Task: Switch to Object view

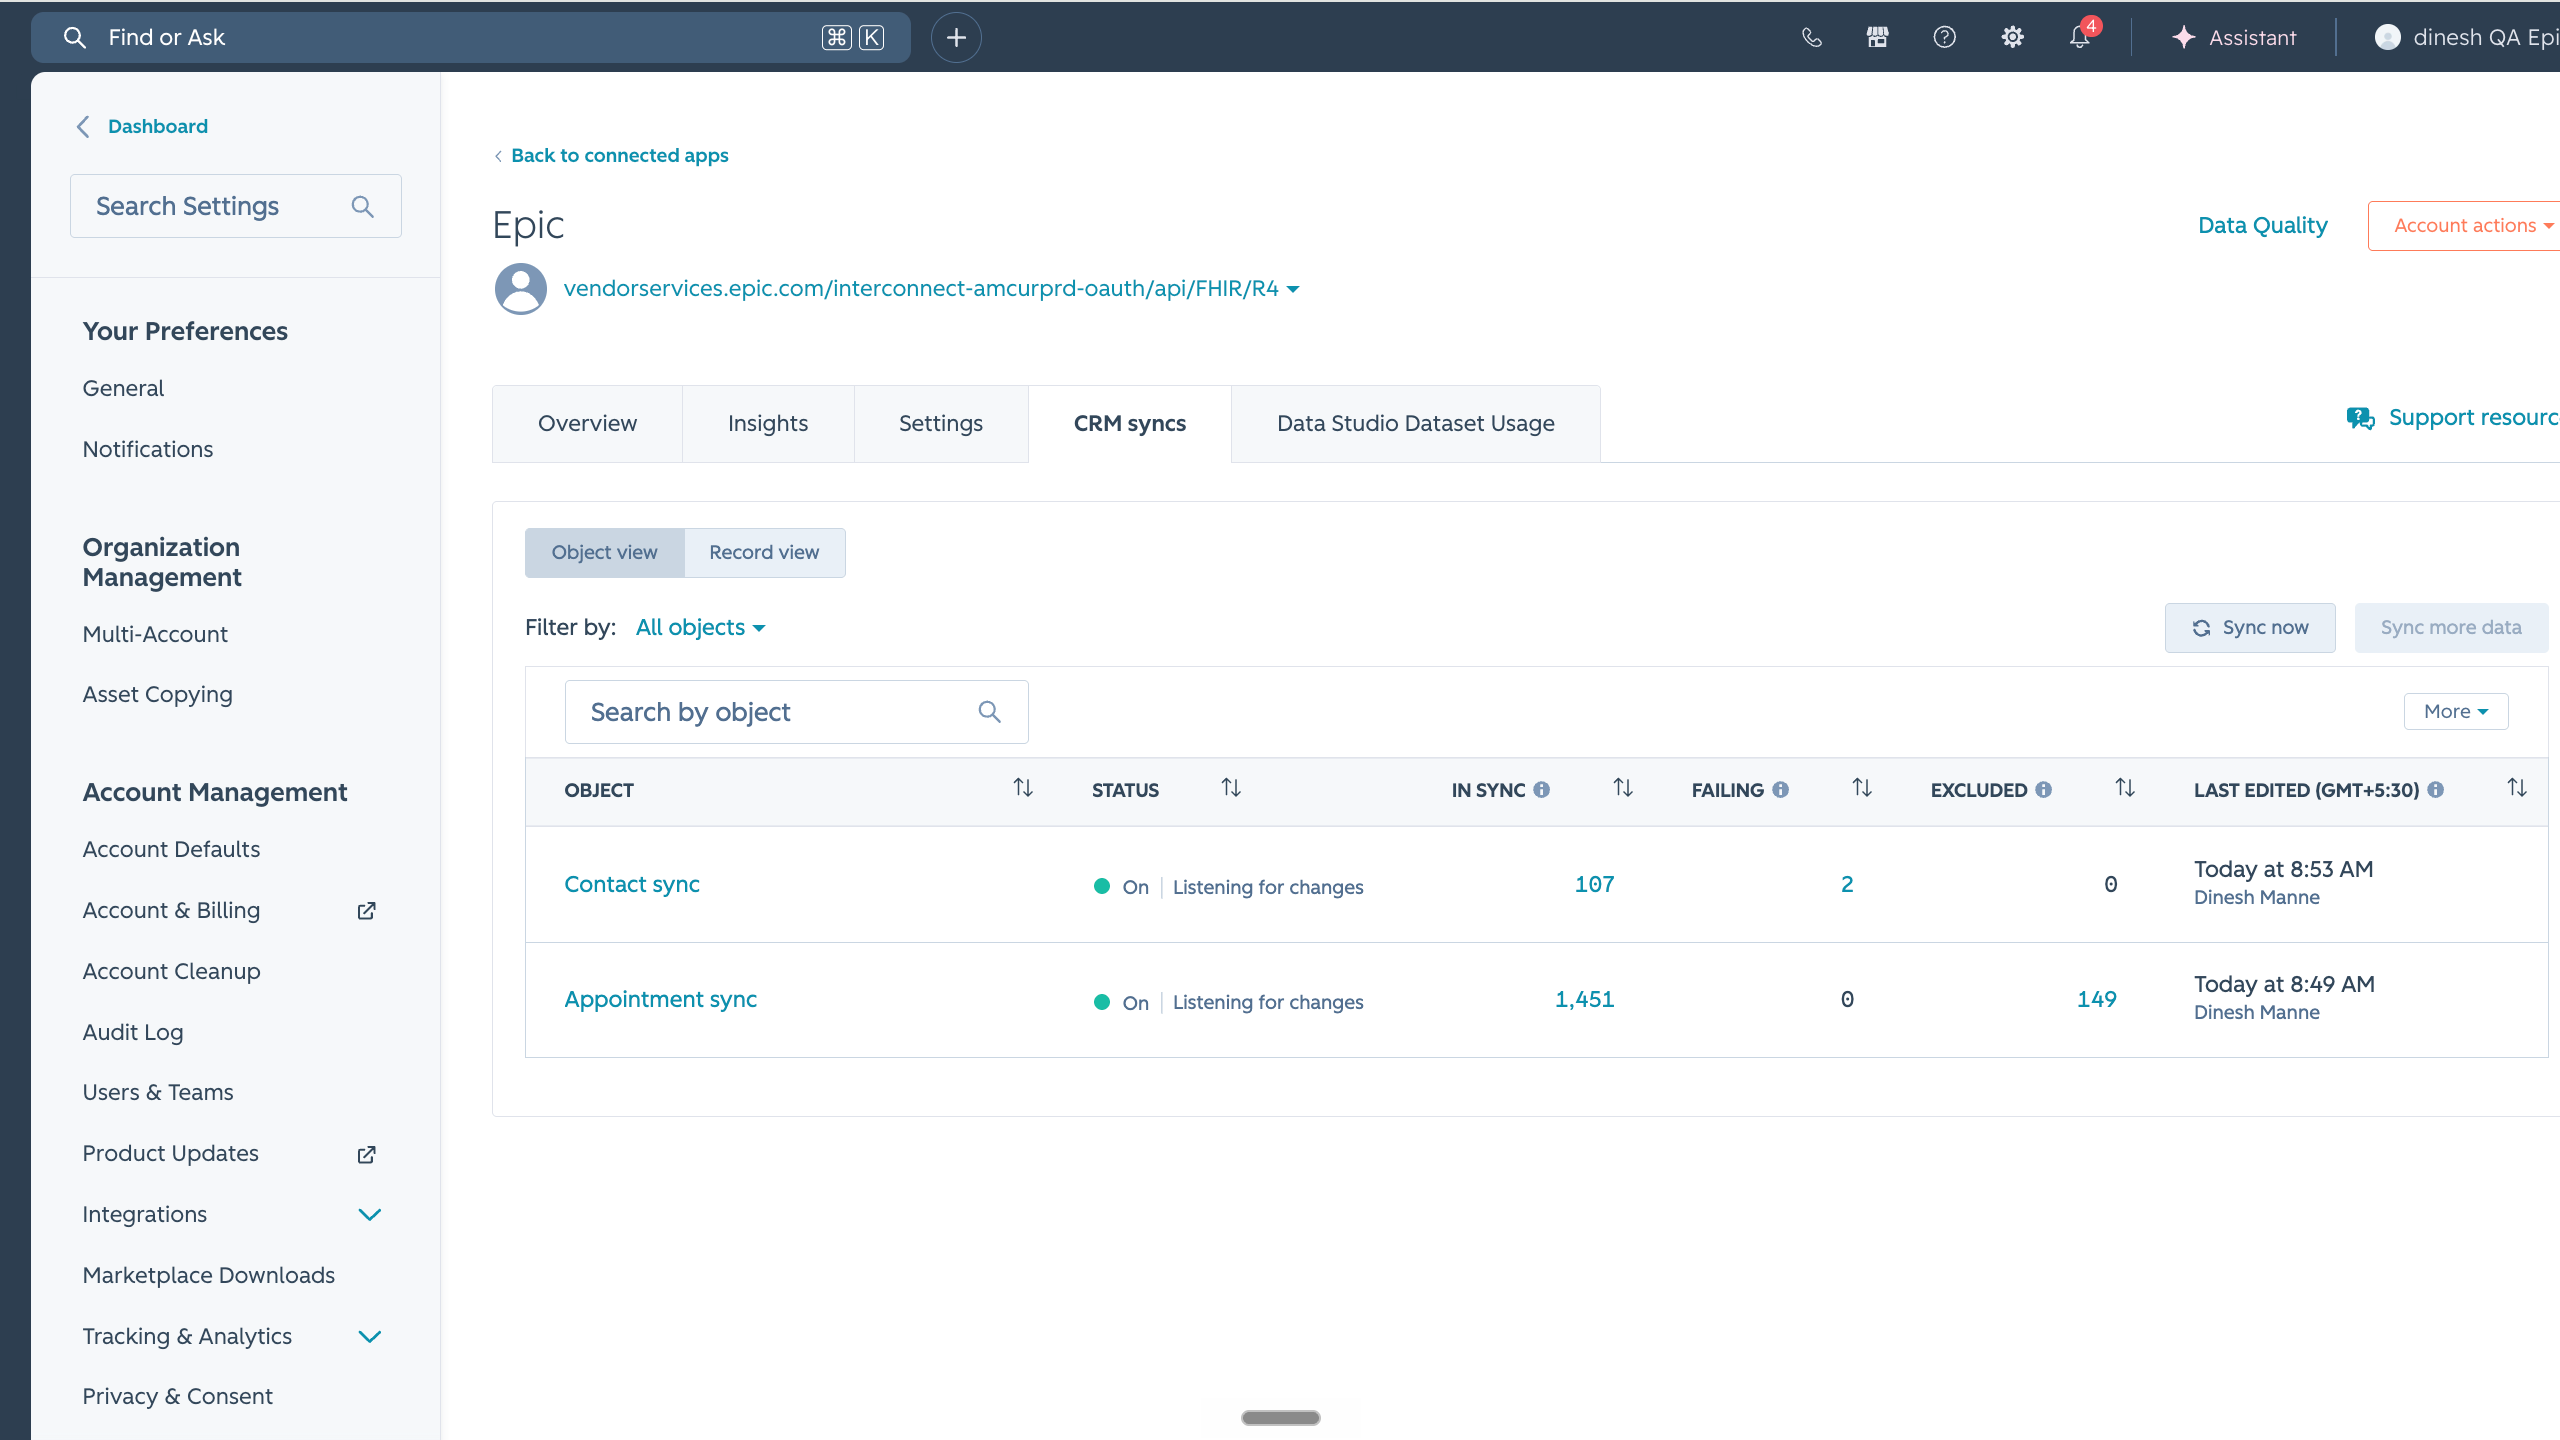Action: pyautogui.click(x=605, y=553)
